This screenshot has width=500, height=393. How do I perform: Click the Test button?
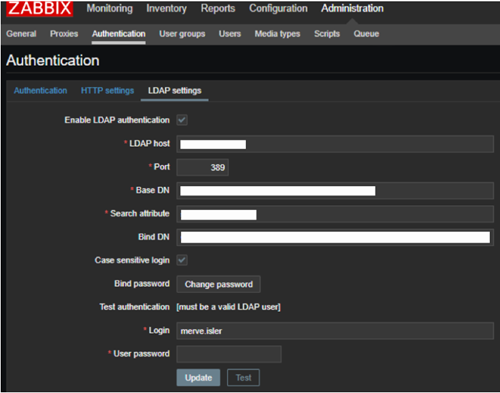(x=243, y=378)
